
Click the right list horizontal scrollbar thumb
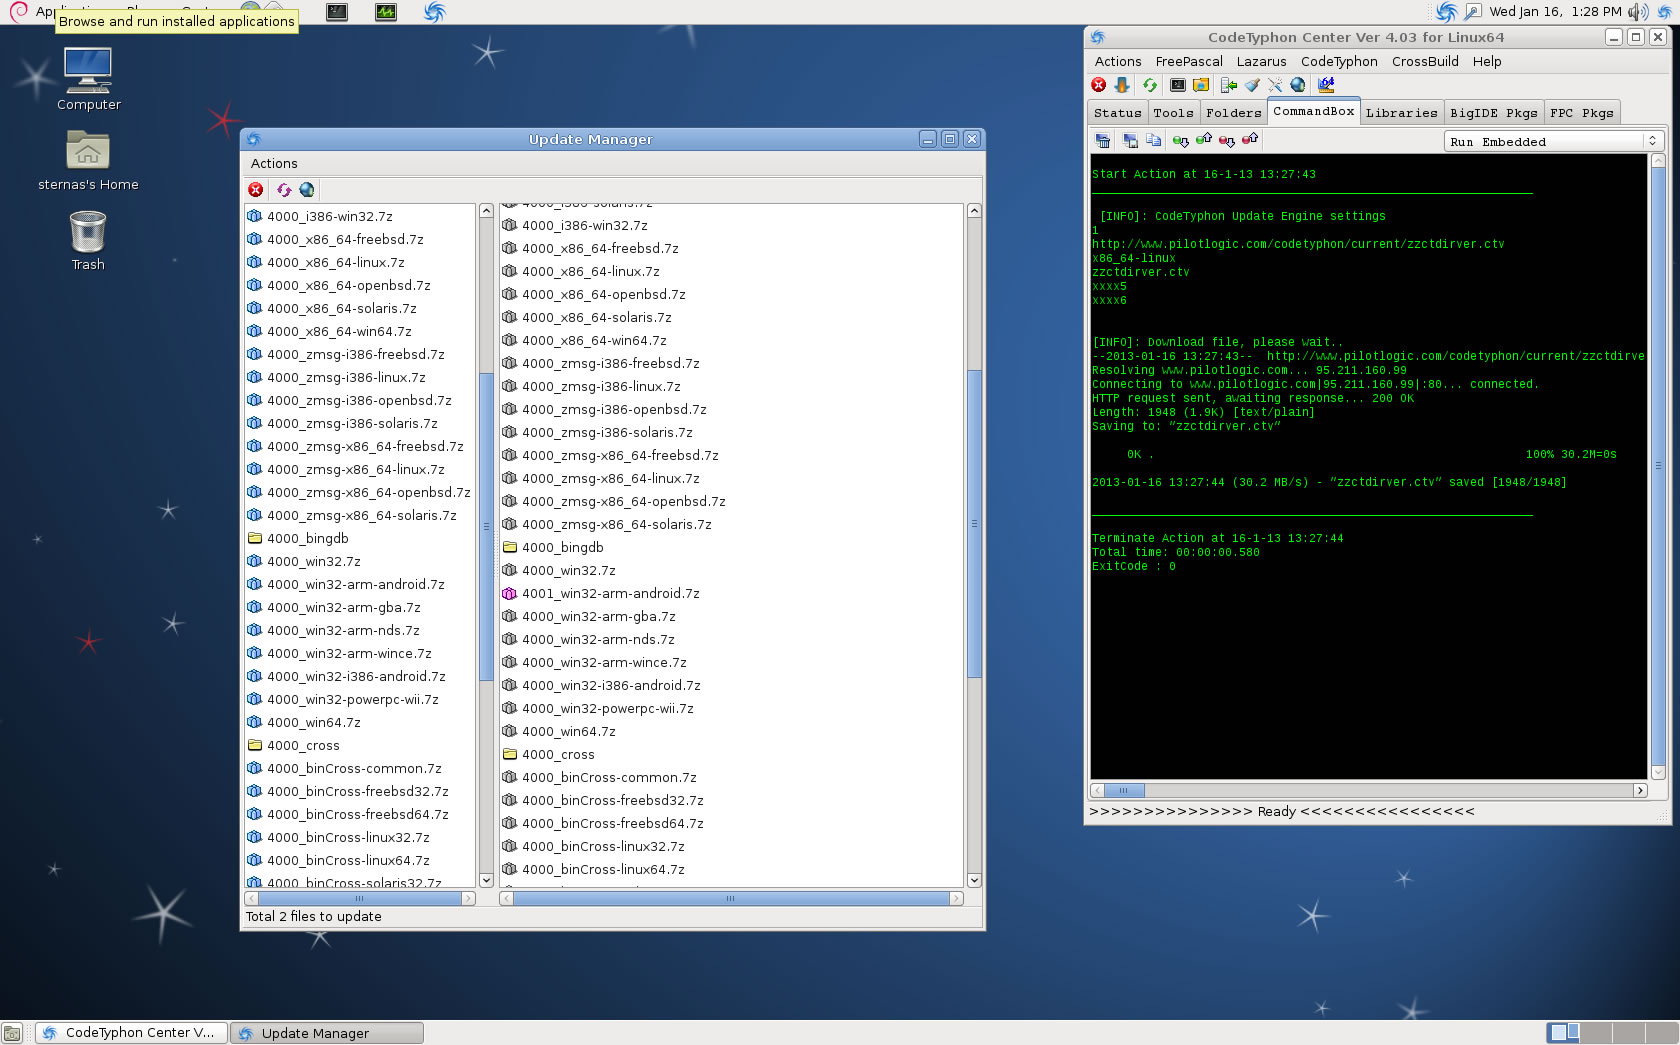point(730,898)
